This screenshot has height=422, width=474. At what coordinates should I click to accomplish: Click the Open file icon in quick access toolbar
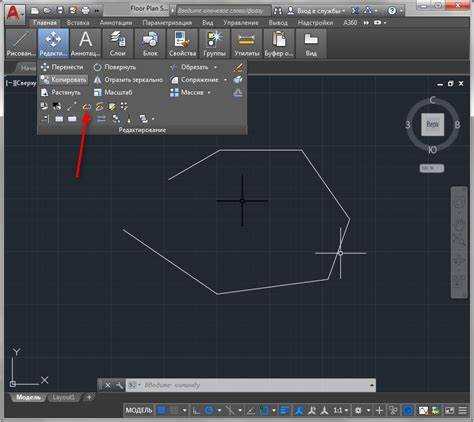47,11
